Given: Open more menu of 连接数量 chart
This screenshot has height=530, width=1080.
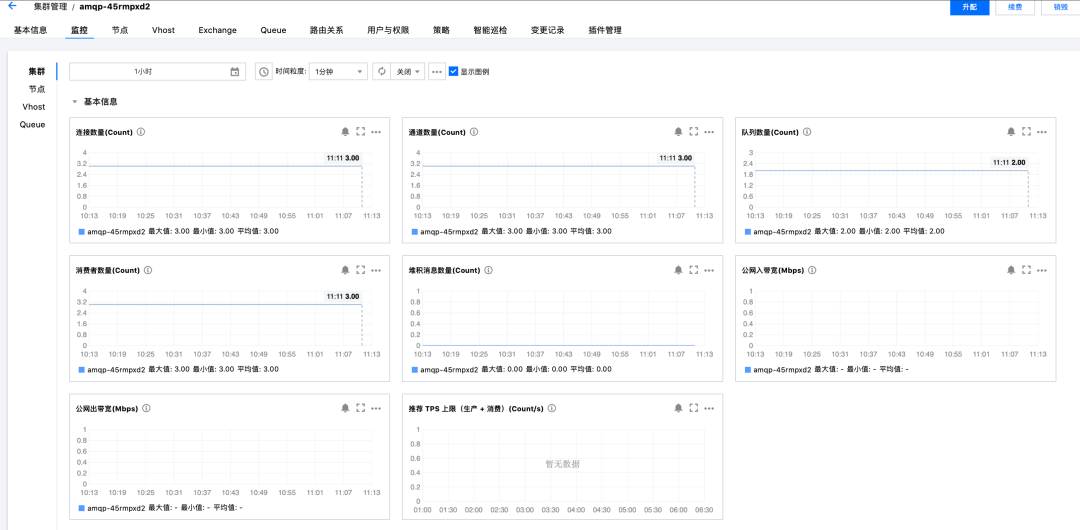Looking at the screenshot, I should click(376, 132).
